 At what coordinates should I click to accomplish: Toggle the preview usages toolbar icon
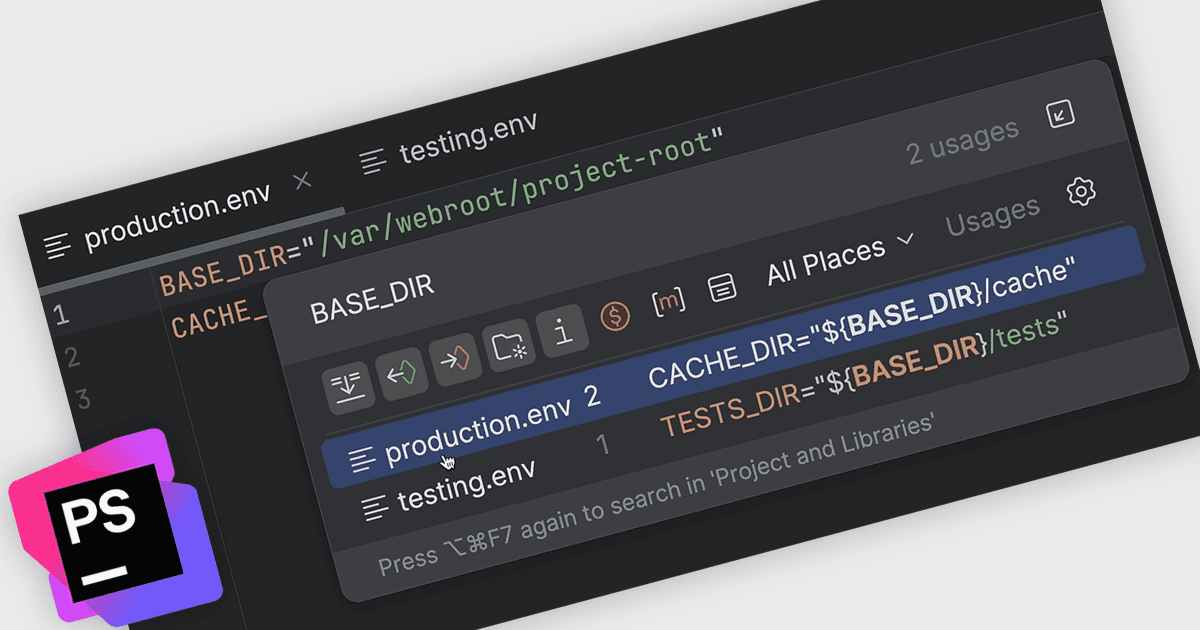349,386
